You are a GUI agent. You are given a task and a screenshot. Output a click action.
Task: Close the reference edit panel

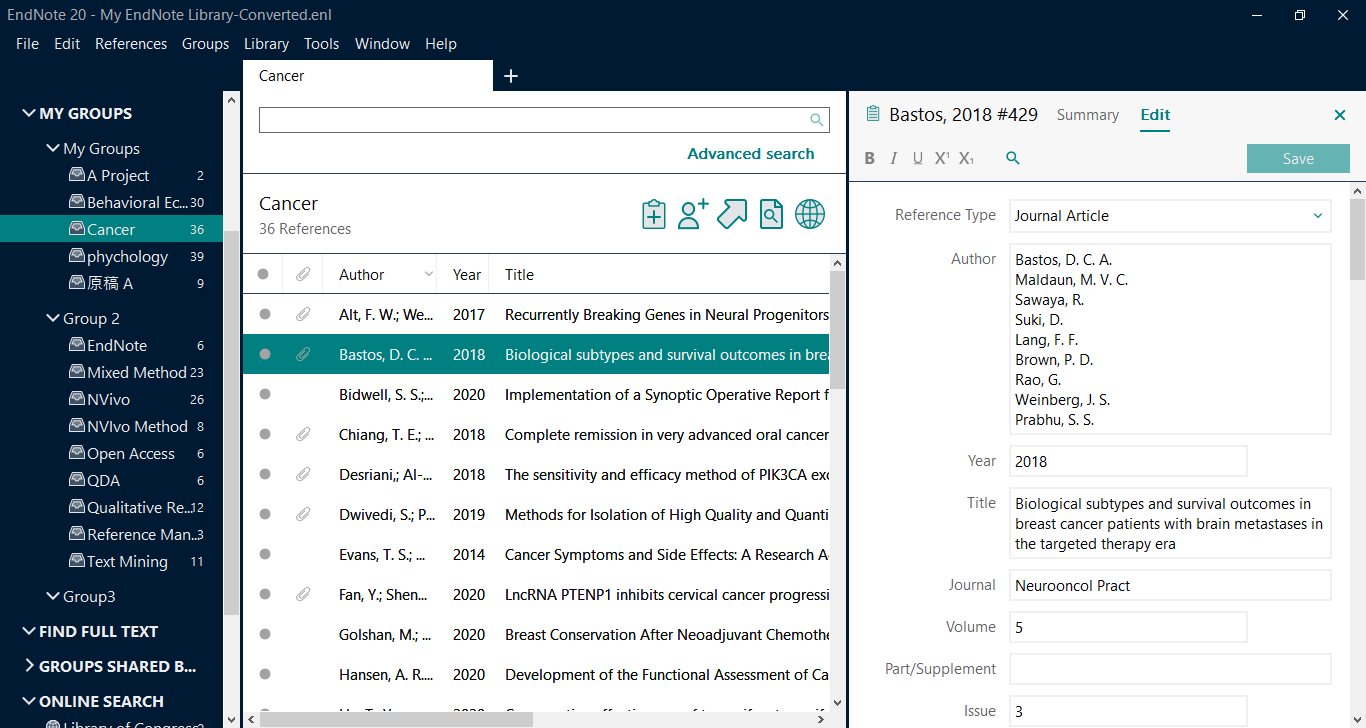click(x=1340, y=115)
